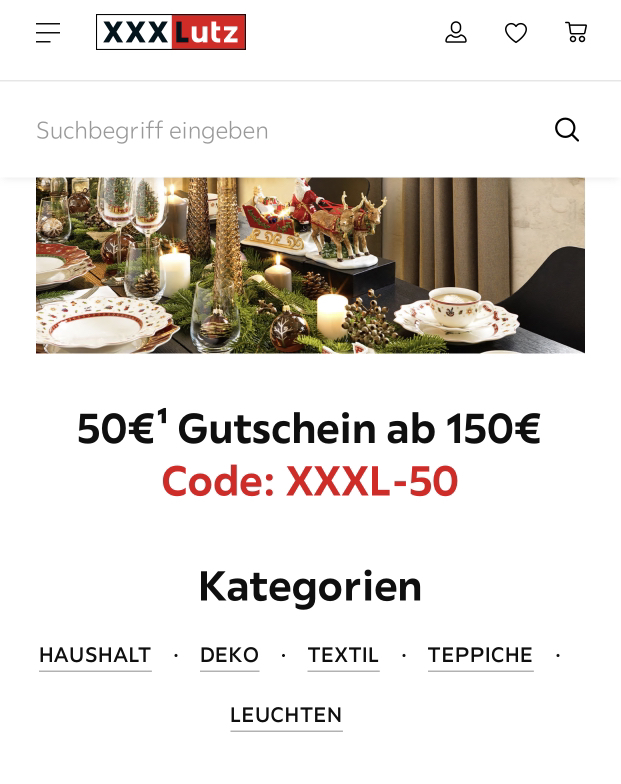The height and width of the screenshot is (784, 621).
Task: Select the HAUSHALT category
Action: pyautogui.click(x=95, y=655)
